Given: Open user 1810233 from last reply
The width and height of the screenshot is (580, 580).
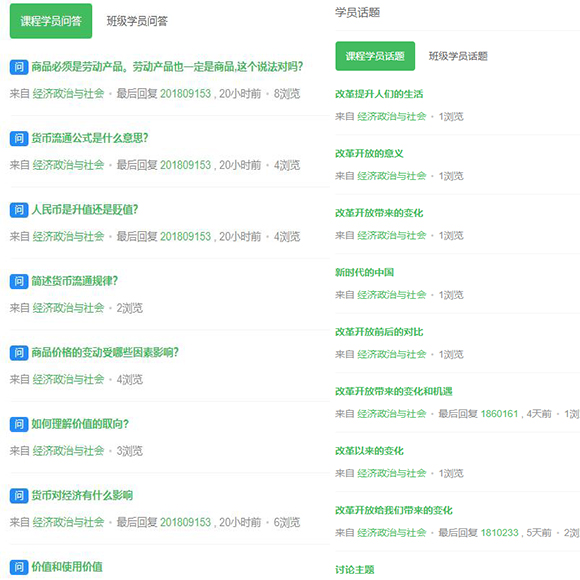Looking at the screenshot, I should 499,533.
